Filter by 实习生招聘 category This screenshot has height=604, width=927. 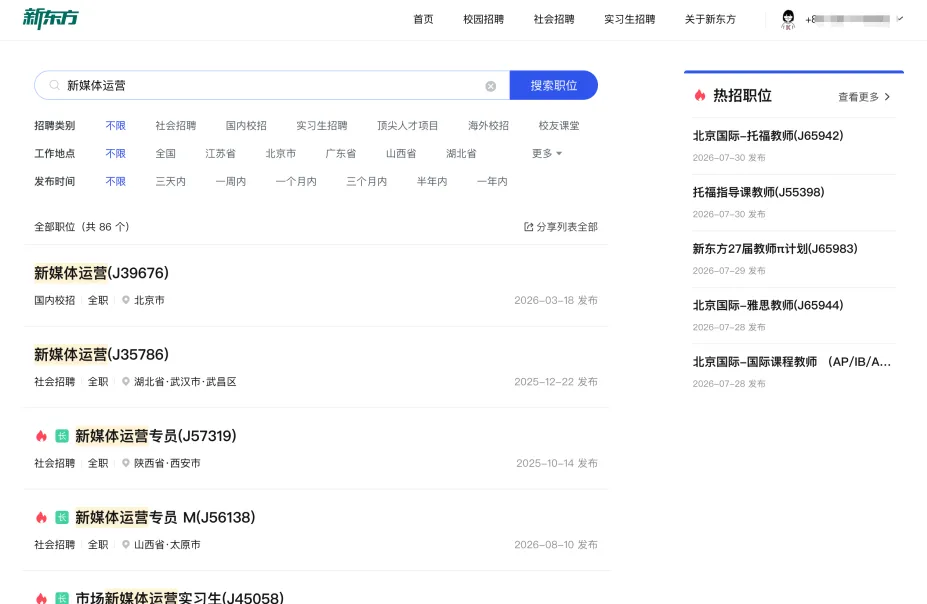pyautogui.click(x=322, y=126)
